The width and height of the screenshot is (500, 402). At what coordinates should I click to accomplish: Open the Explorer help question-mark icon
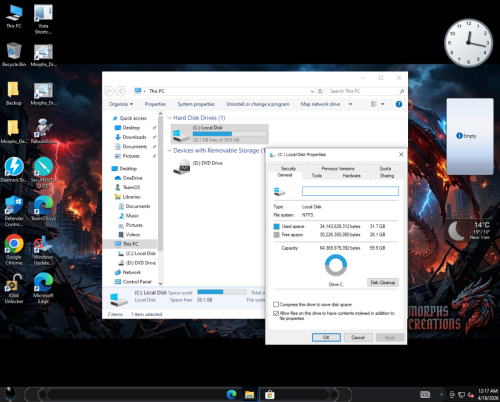coord(399,104)
